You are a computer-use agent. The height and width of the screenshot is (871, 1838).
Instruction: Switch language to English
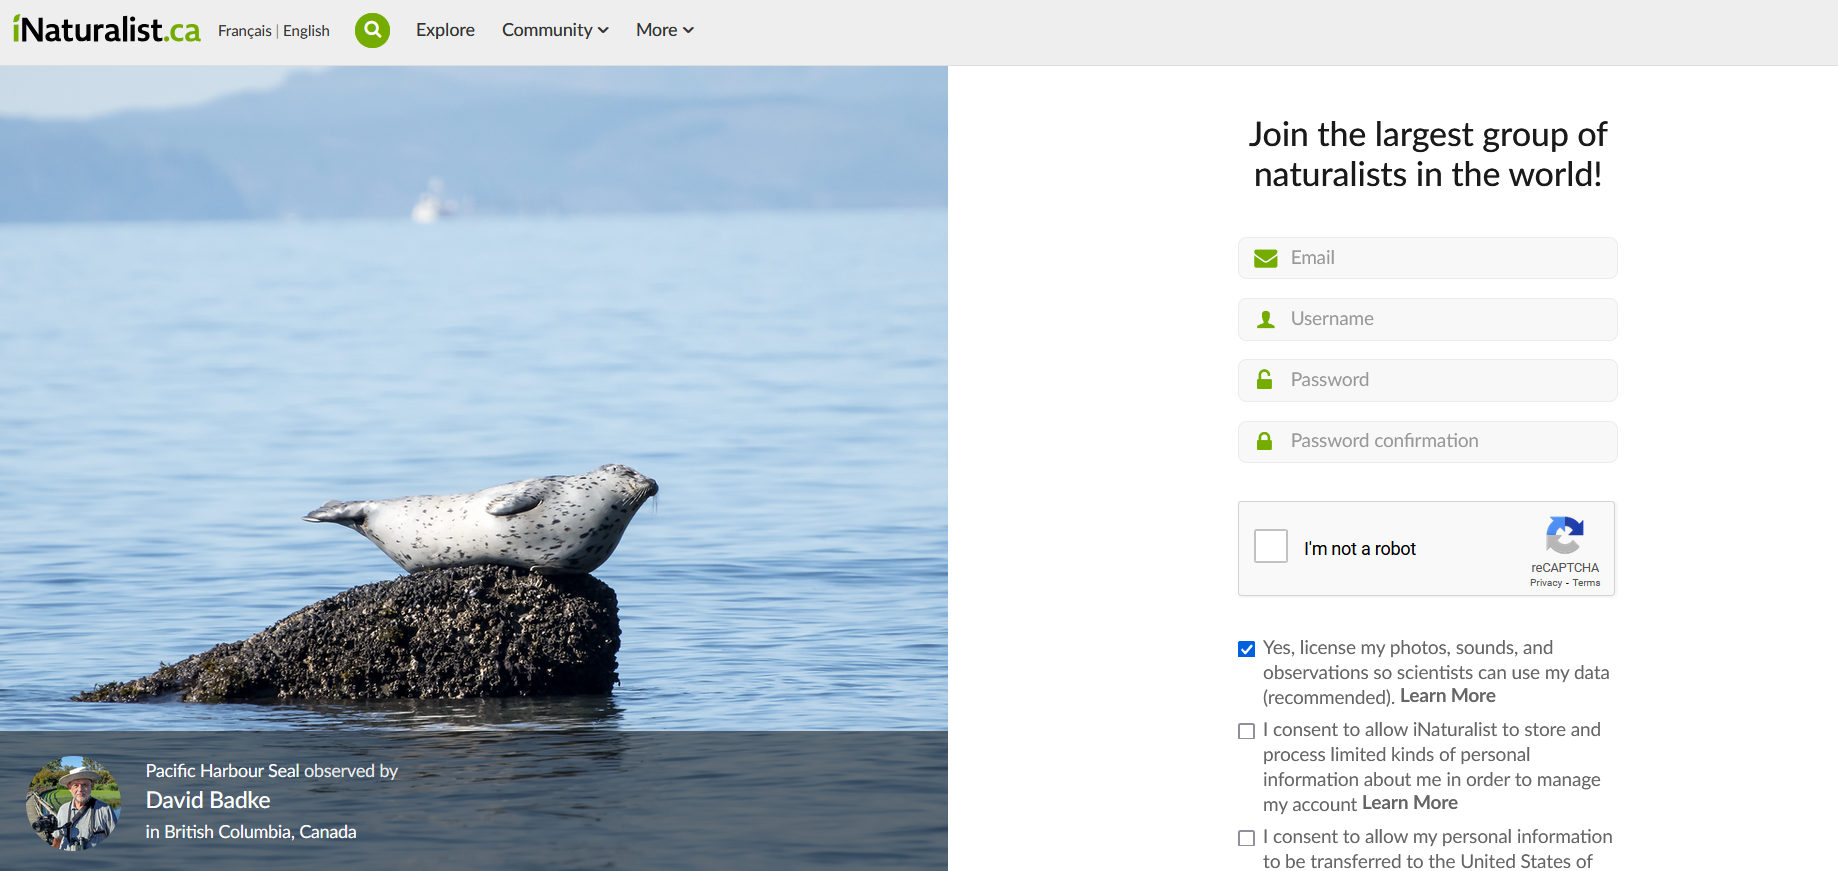pyautogui.click(x=306, y=31)
